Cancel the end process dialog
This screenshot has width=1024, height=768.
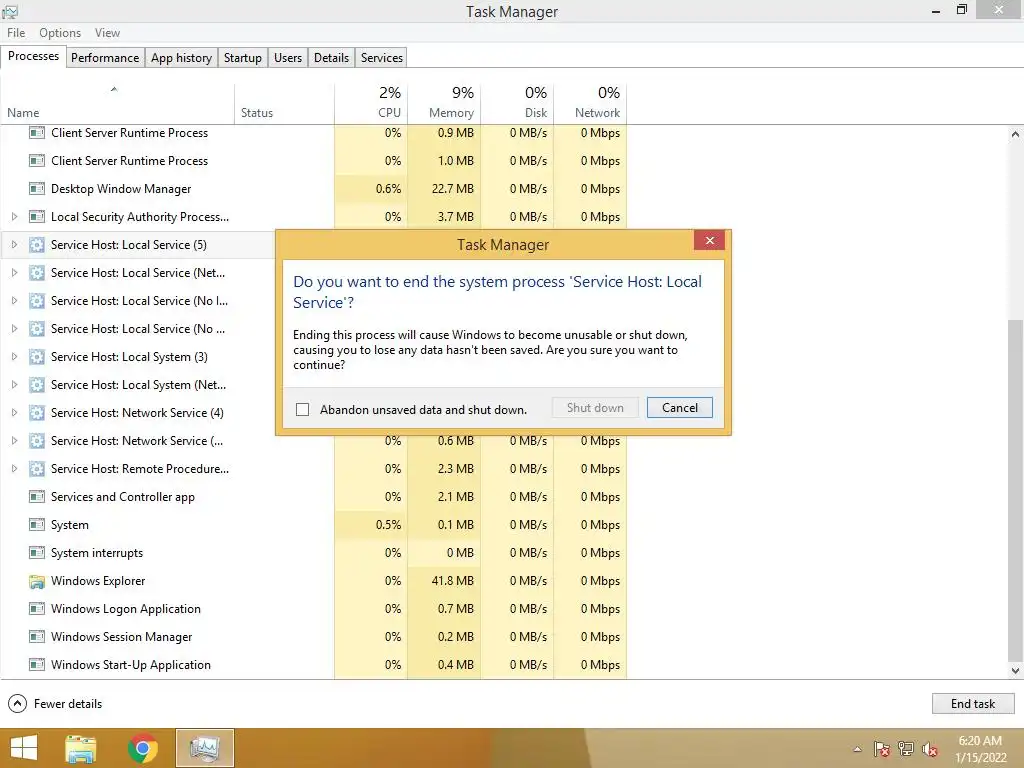(x=680, y=408)
